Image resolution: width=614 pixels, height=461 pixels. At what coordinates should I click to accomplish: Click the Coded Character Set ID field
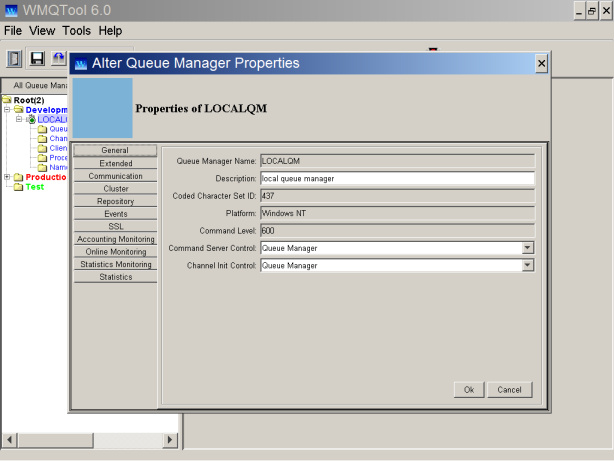397,196
